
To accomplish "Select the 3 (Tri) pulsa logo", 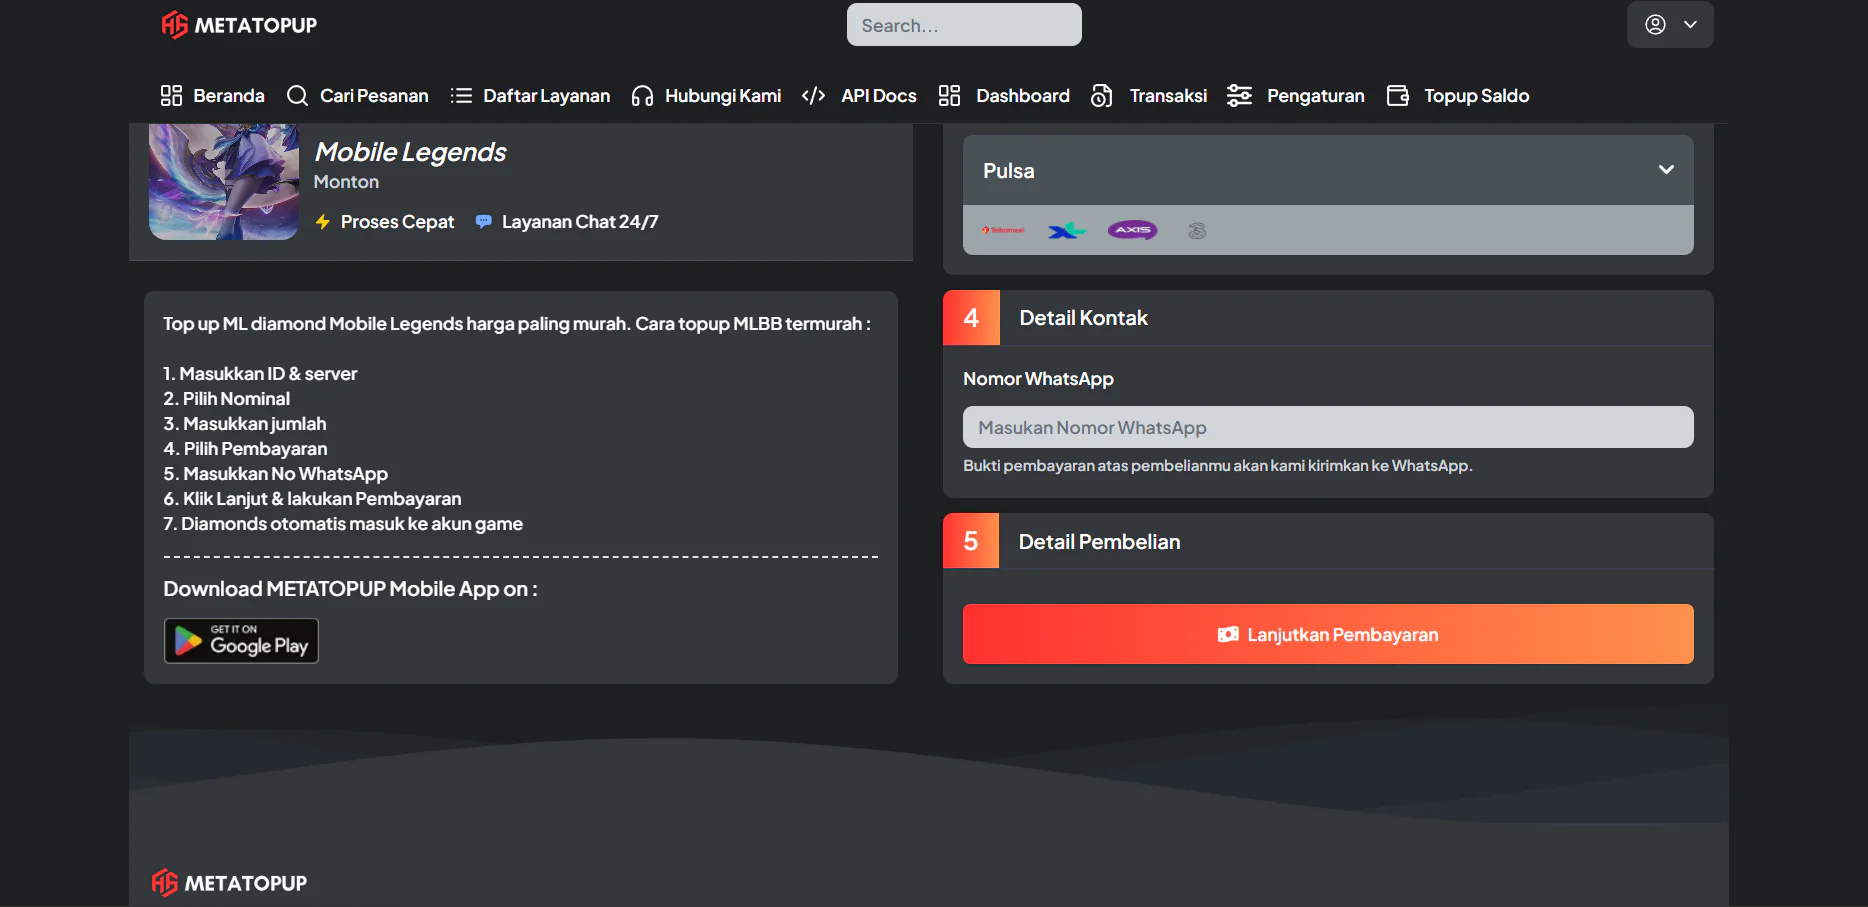I will click(x=1197, y=231).
